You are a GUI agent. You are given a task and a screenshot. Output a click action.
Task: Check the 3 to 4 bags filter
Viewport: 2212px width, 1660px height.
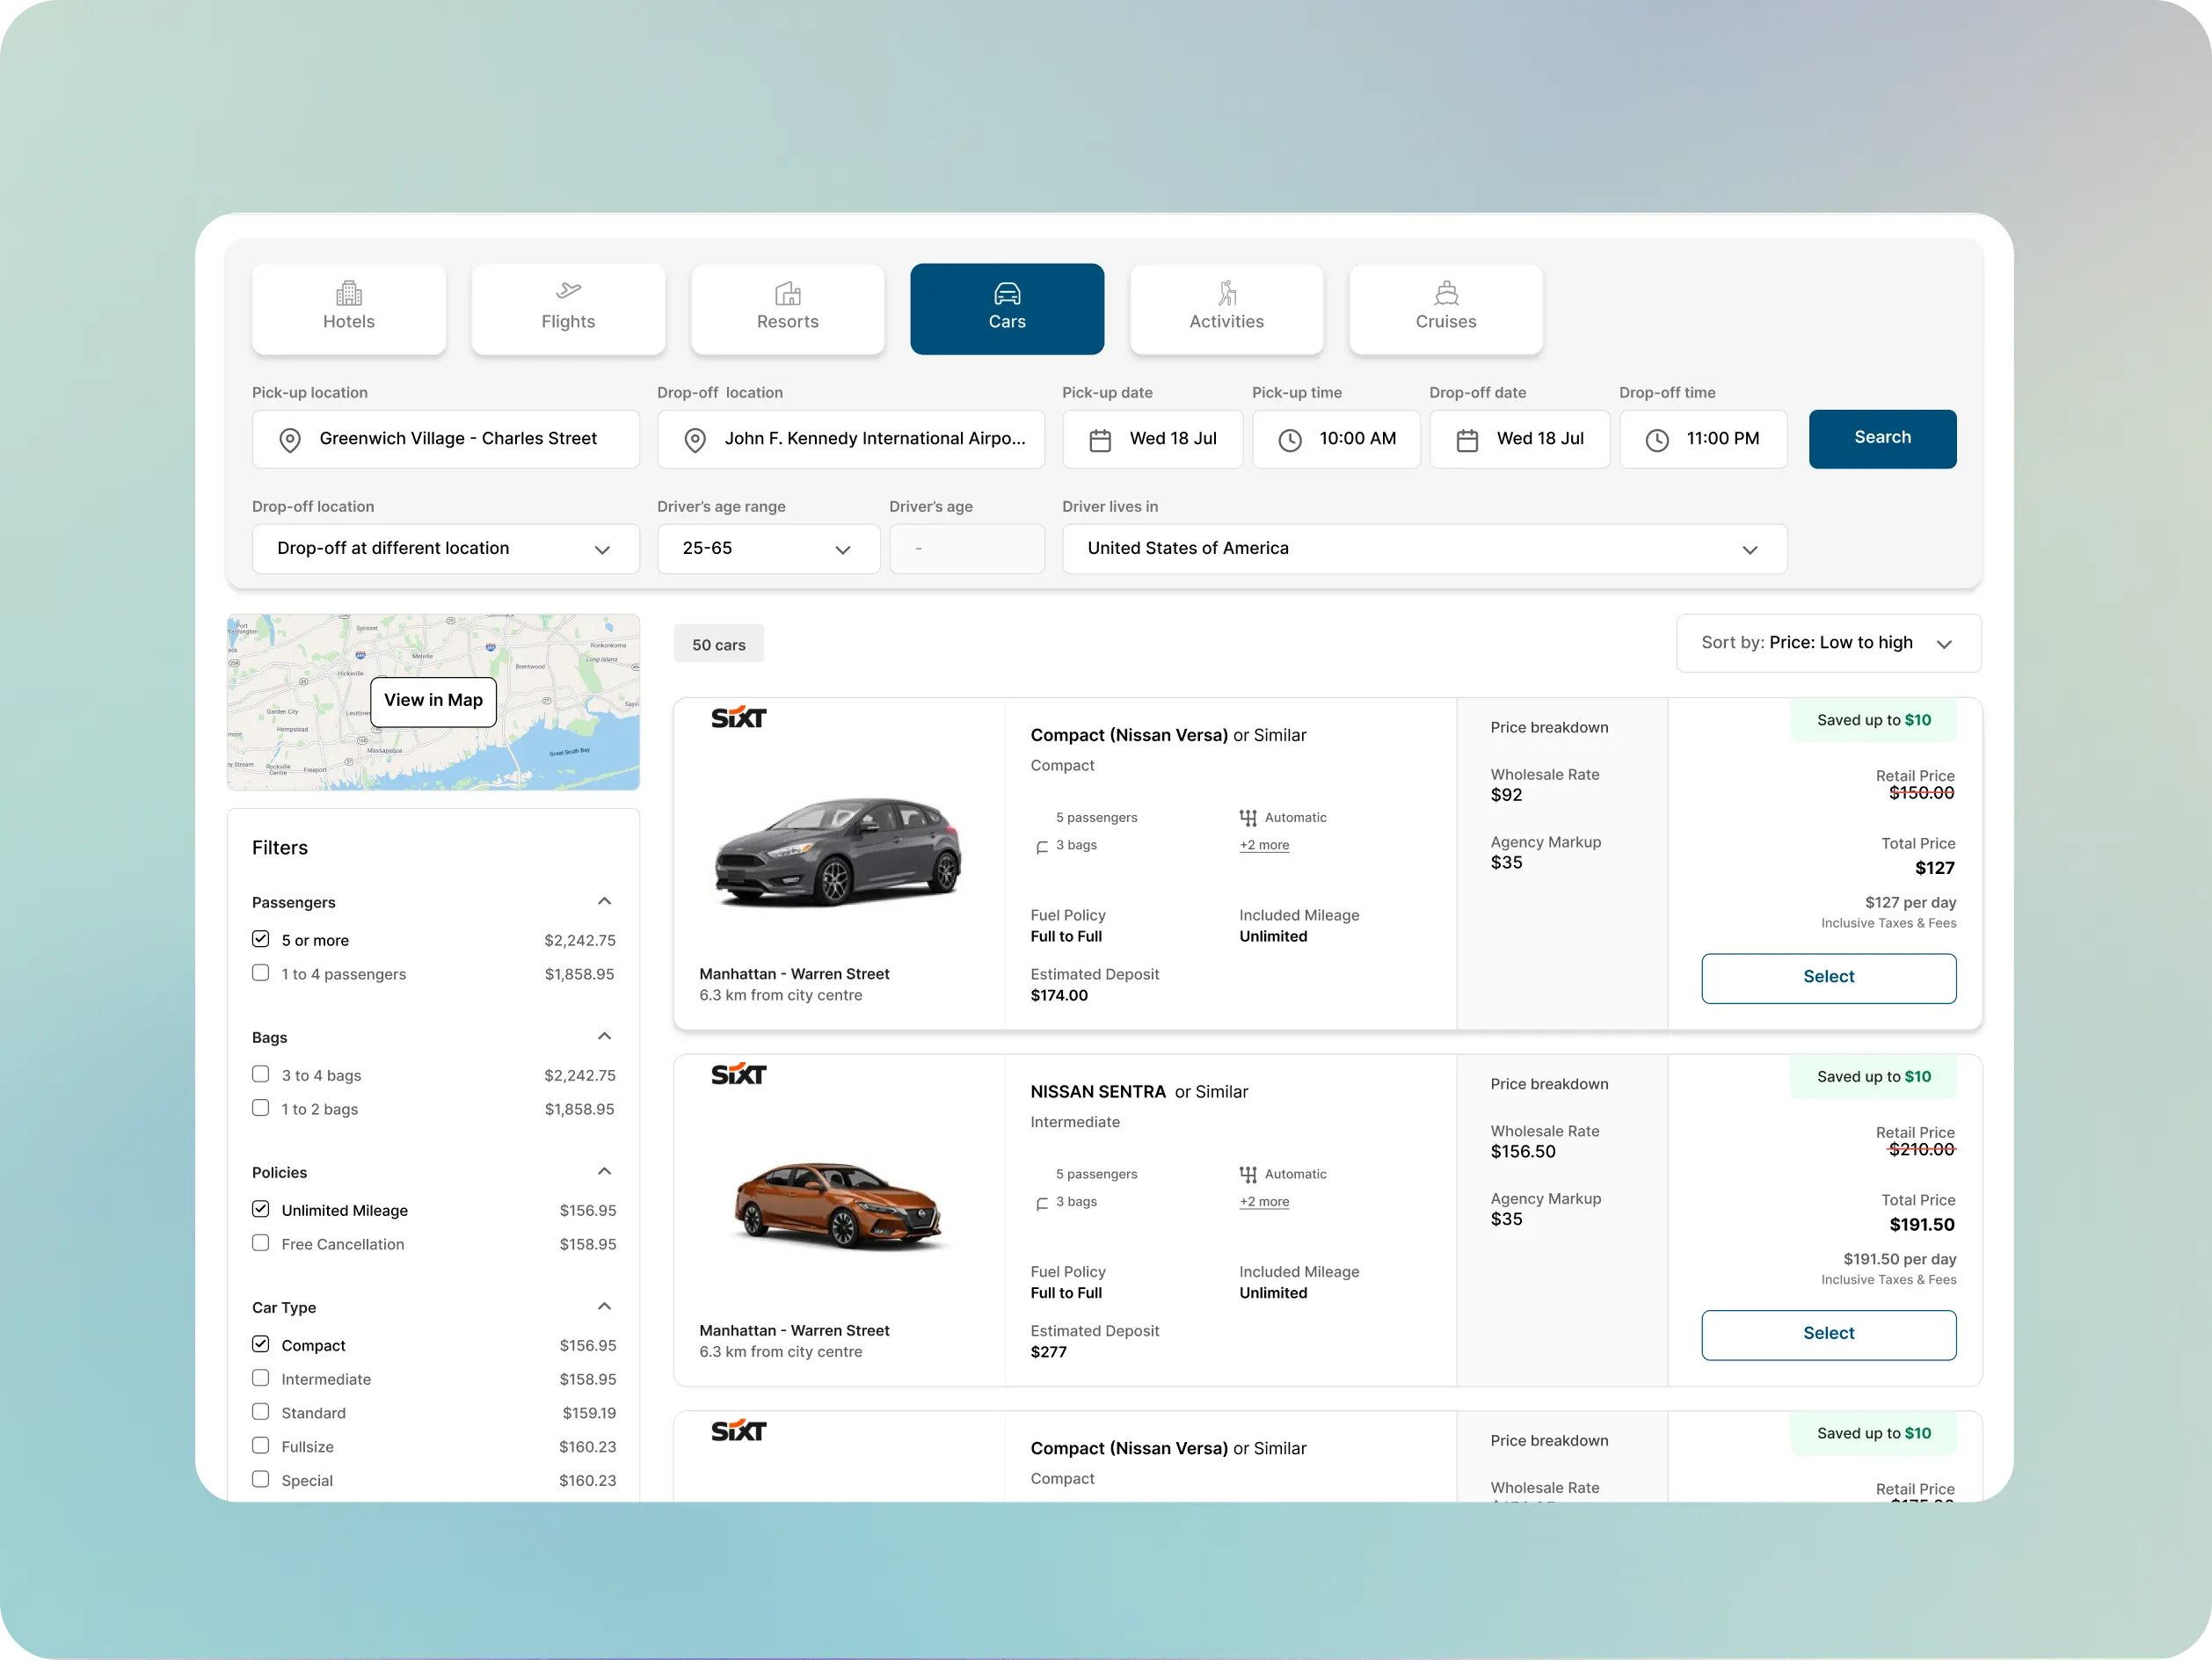(x=261, y=1074)
